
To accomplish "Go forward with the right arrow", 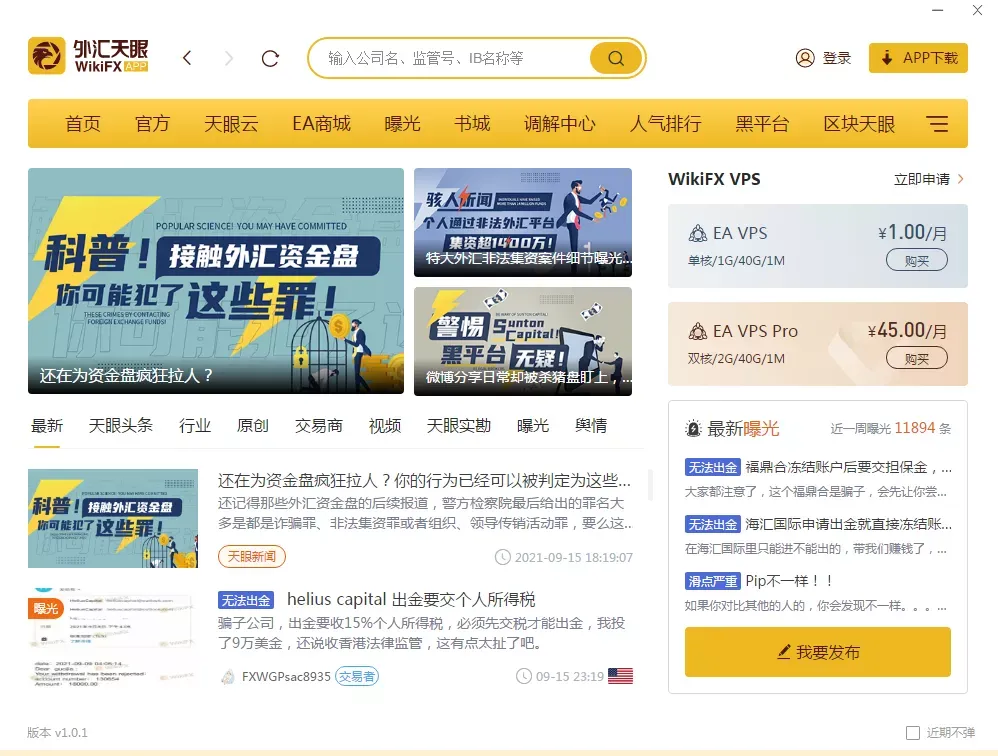I will pos(229,58).
